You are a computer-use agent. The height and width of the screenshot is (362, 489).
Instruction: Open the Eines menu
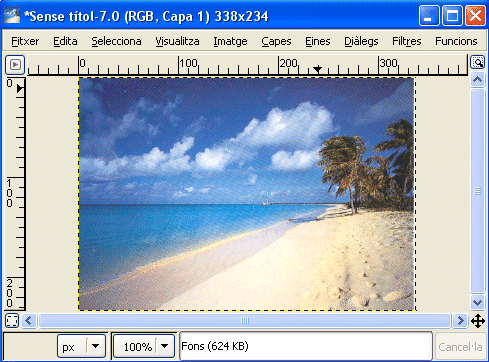point(318,41)
